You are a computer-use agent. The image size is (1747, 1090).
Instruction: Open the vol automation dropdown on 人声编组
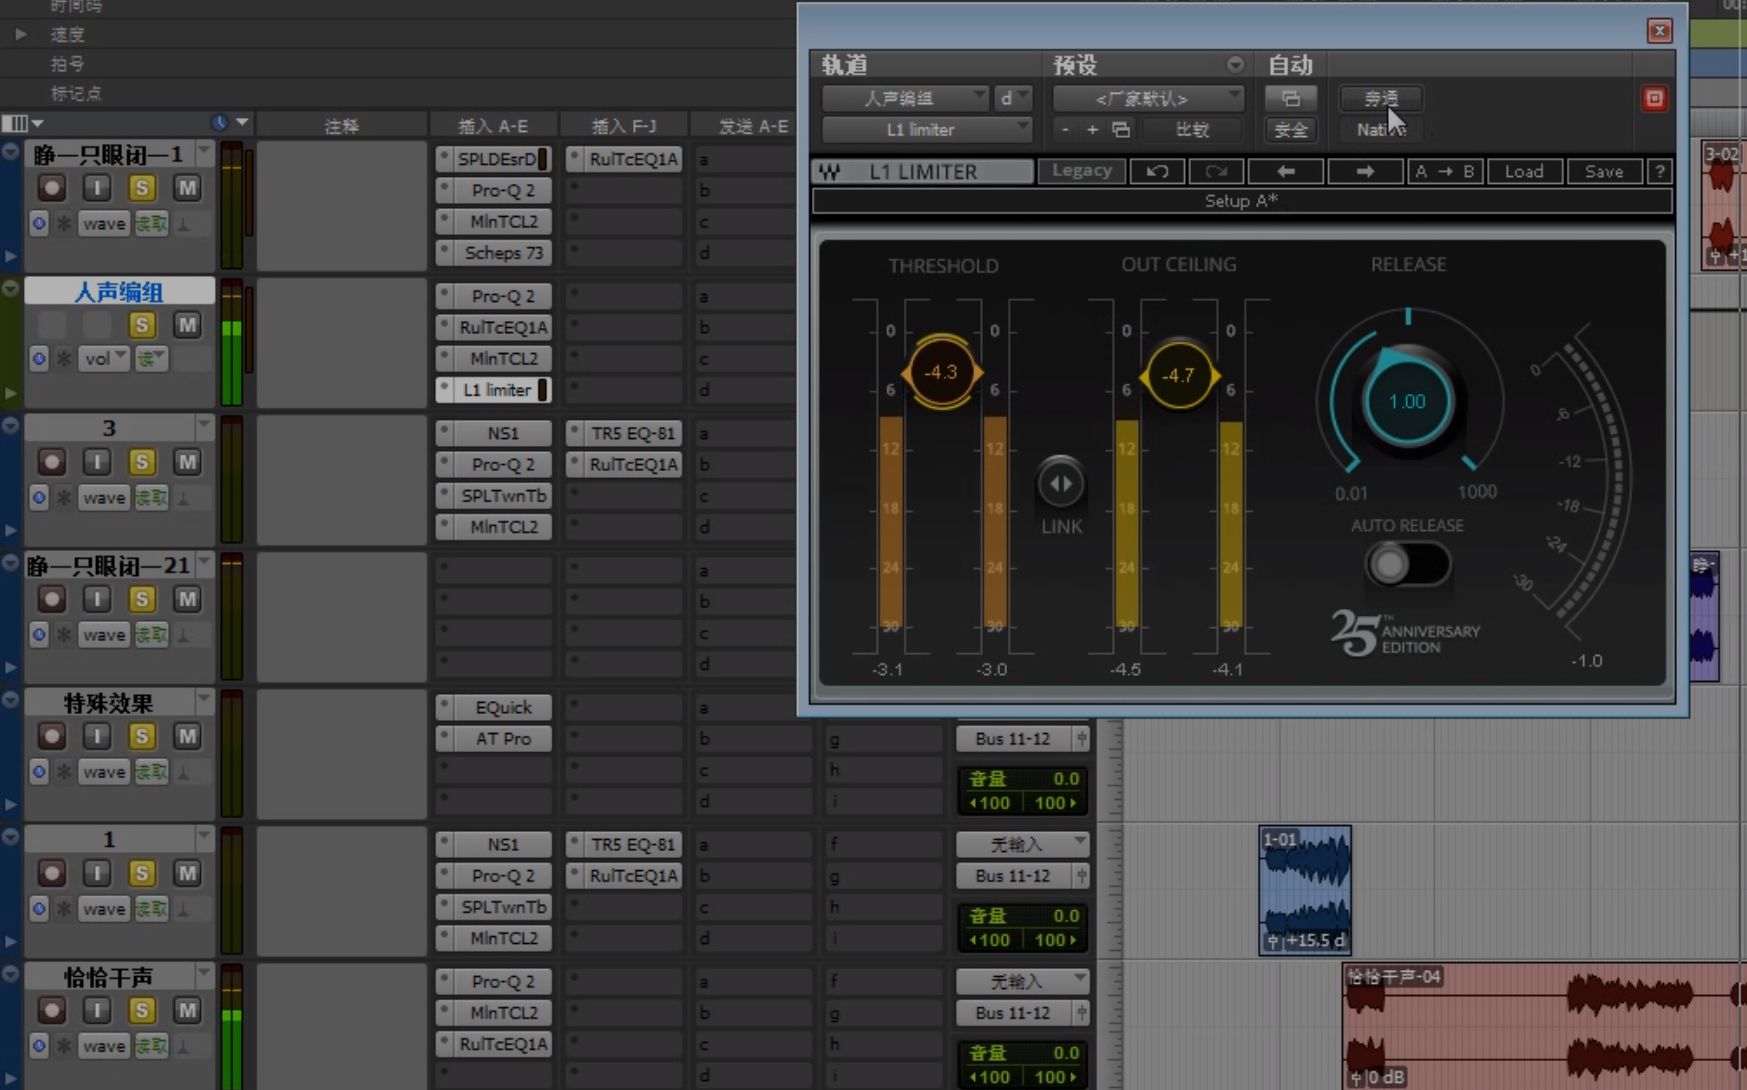103,358
